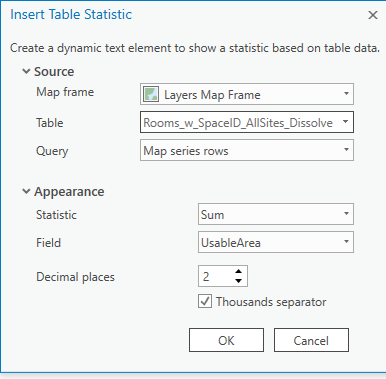Open the Table dropdown list
The width and height of the screenshot is (386, 379).
(x=247, y=122)
